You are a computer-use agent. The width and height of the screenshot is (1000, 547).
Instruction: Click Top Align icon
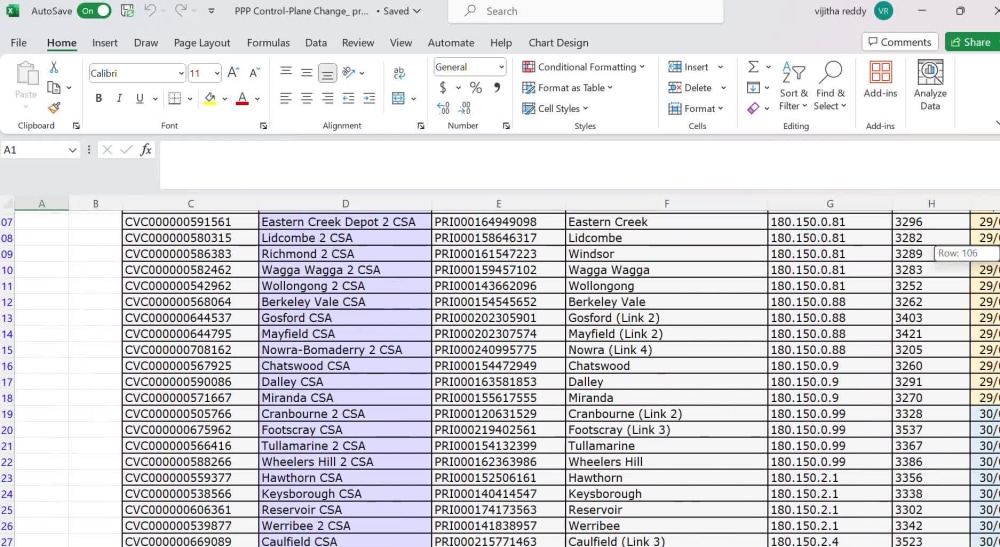pos(286,72)
